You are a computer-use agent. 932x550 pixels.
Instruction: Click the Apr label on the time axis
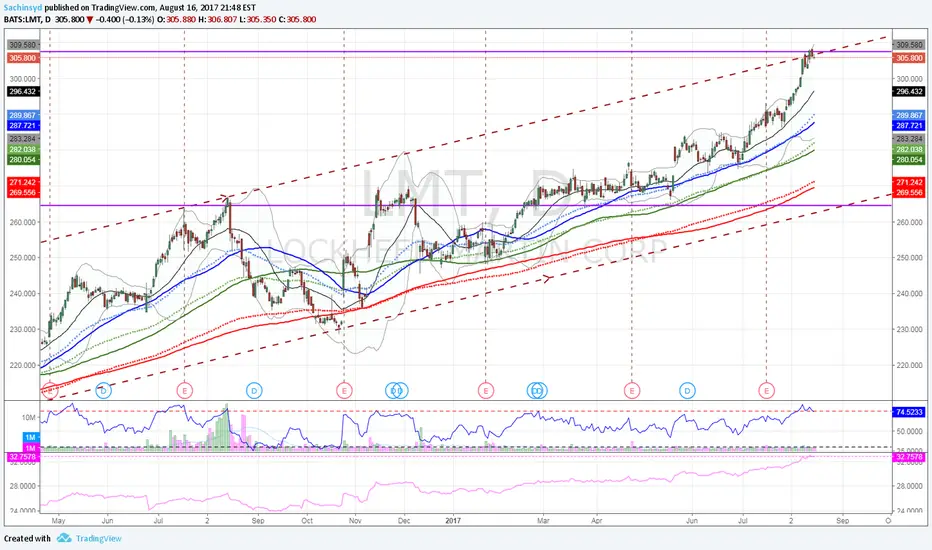(597, 520)
